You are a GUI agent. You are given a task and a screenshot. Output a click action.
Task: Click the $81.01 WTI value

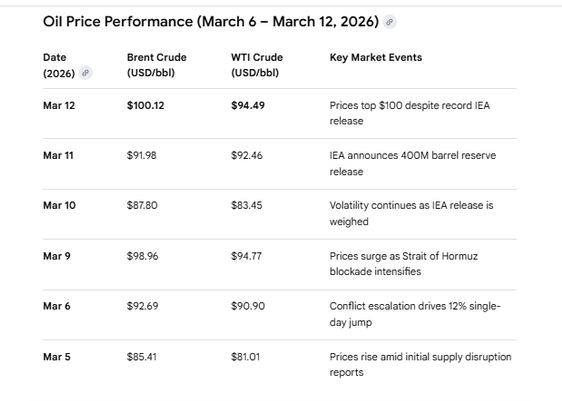tap(245, 357)
